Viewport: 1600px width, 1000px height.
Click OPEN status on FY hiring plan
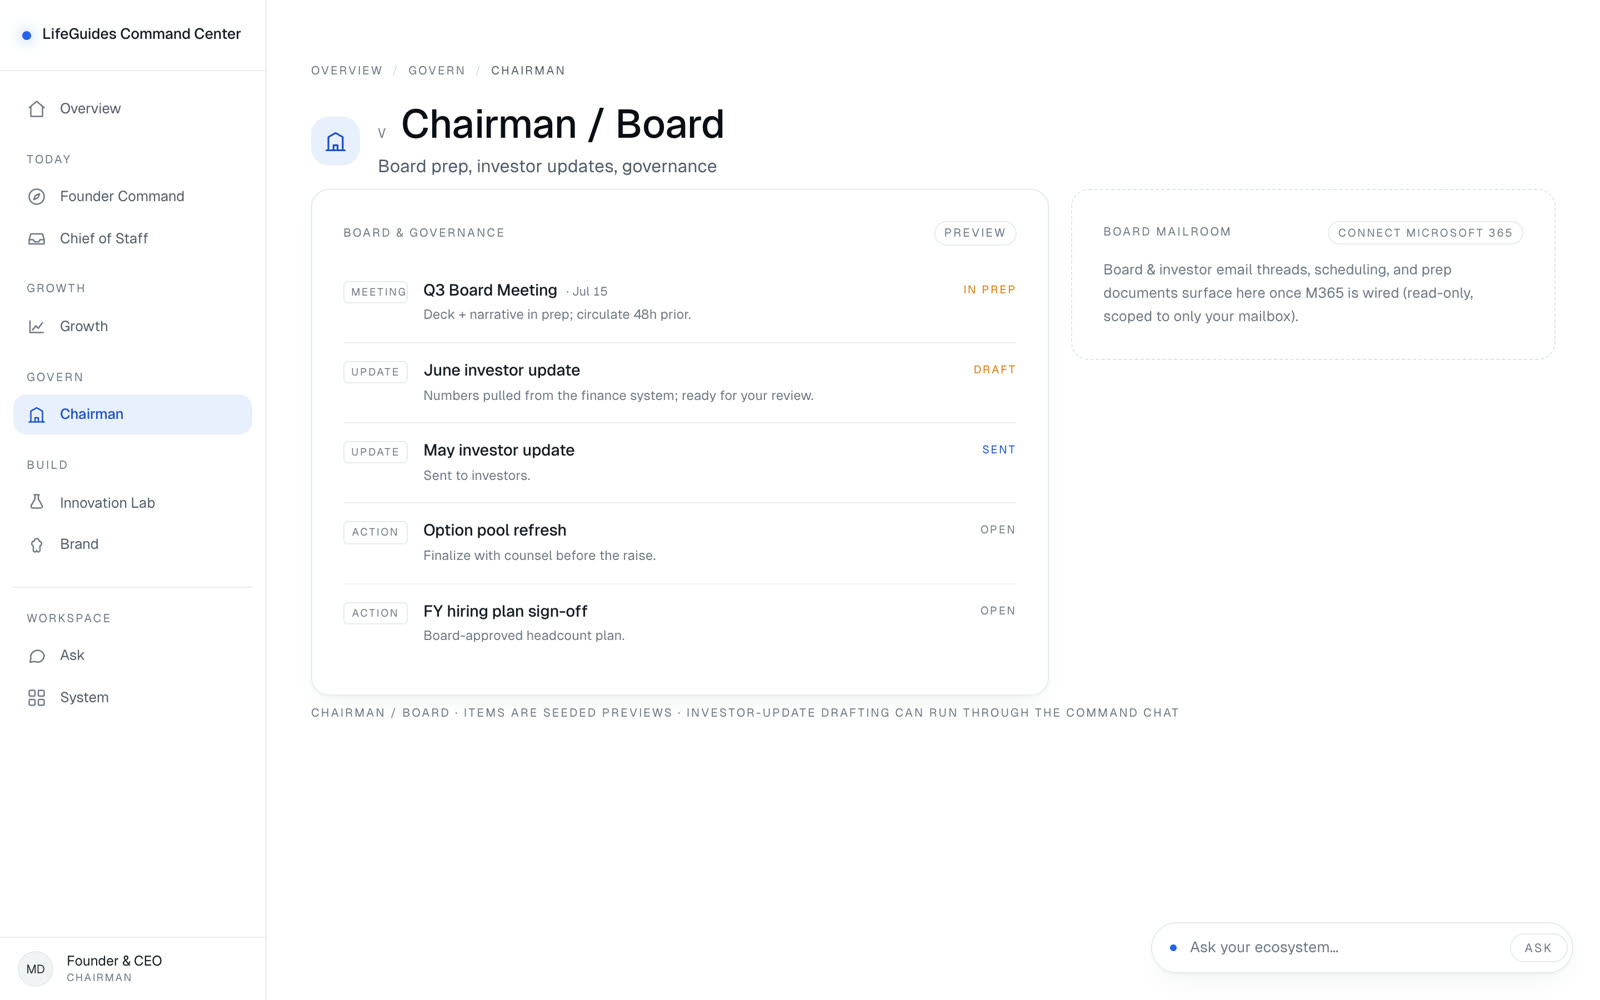point(997,611)
